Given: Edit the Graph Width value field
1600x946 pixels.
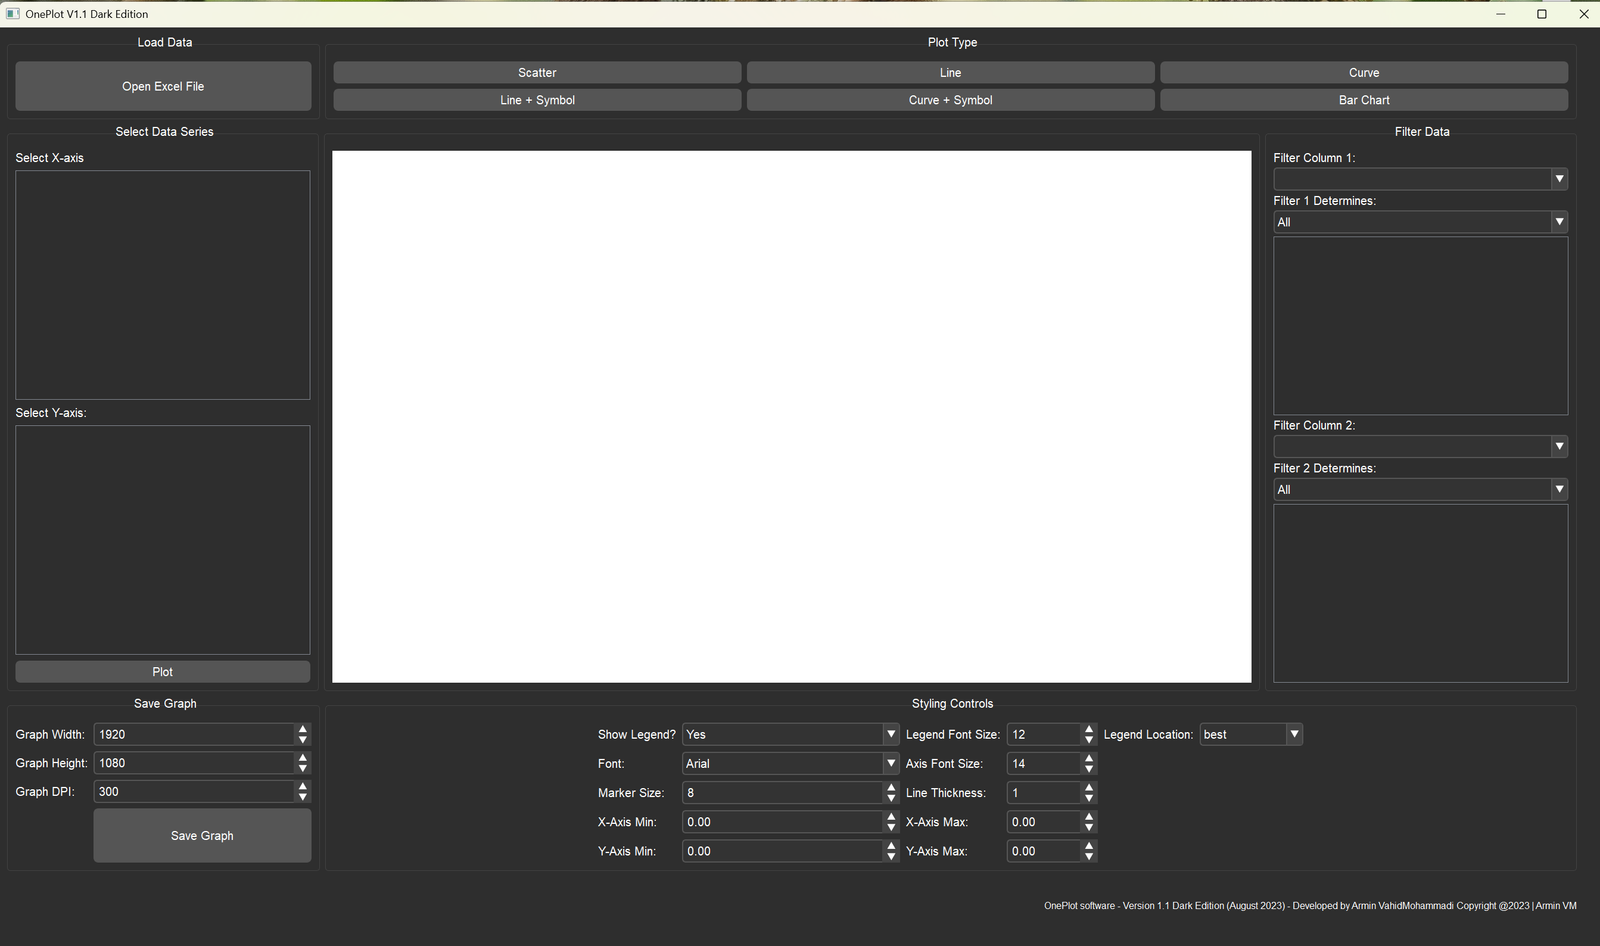Looking at the screenshot, I should 190,734.
